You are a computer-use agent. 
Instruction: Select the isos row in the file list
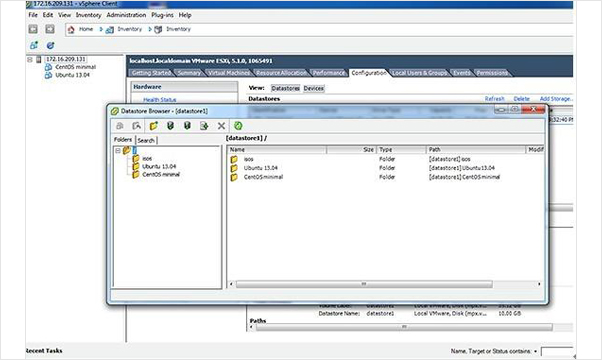pyautogui.click(x=386, y=159)
